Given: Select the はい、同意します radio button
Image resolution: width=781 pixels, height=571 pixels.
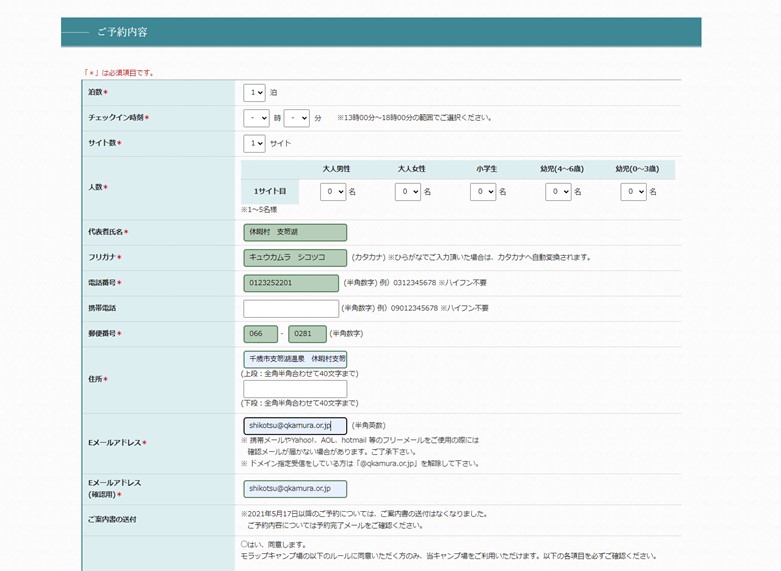Looking at the screenshot, I should (244, 544).
